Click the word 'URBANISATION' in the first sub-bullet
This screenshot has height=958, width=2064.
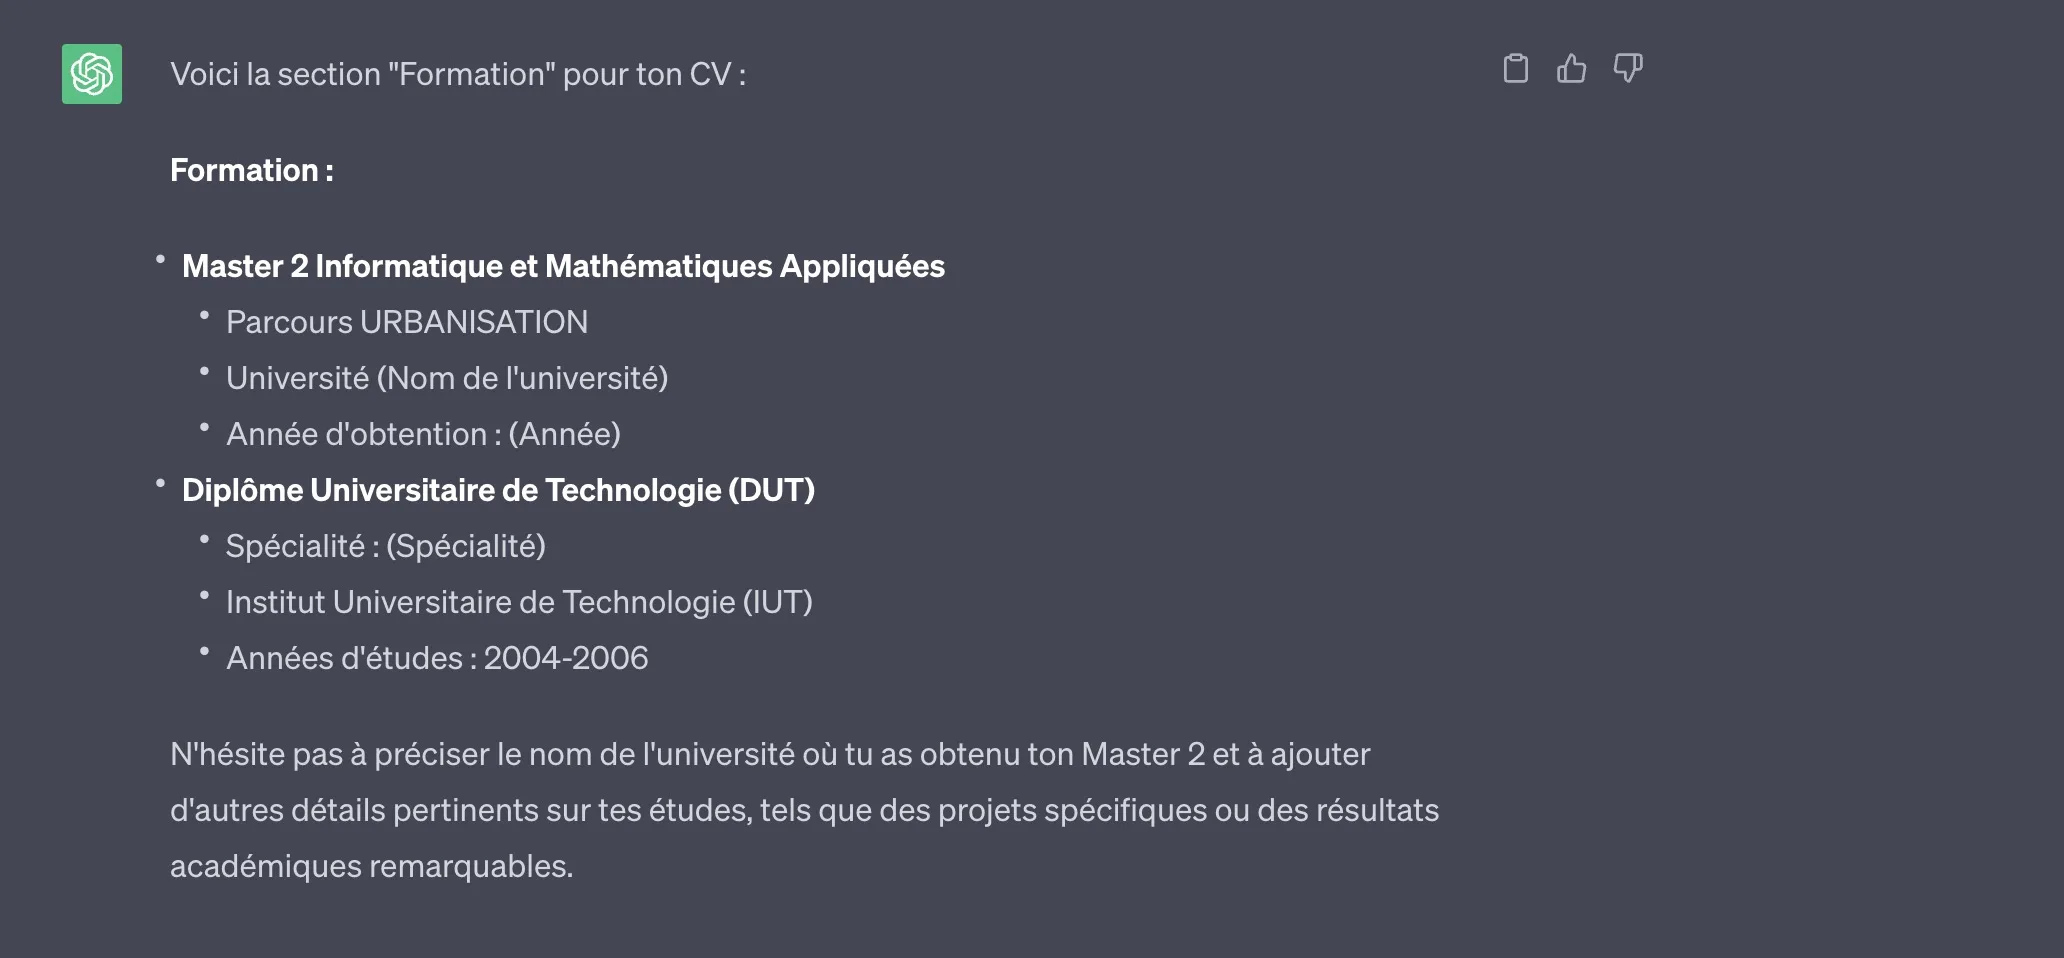click(474, 323)
